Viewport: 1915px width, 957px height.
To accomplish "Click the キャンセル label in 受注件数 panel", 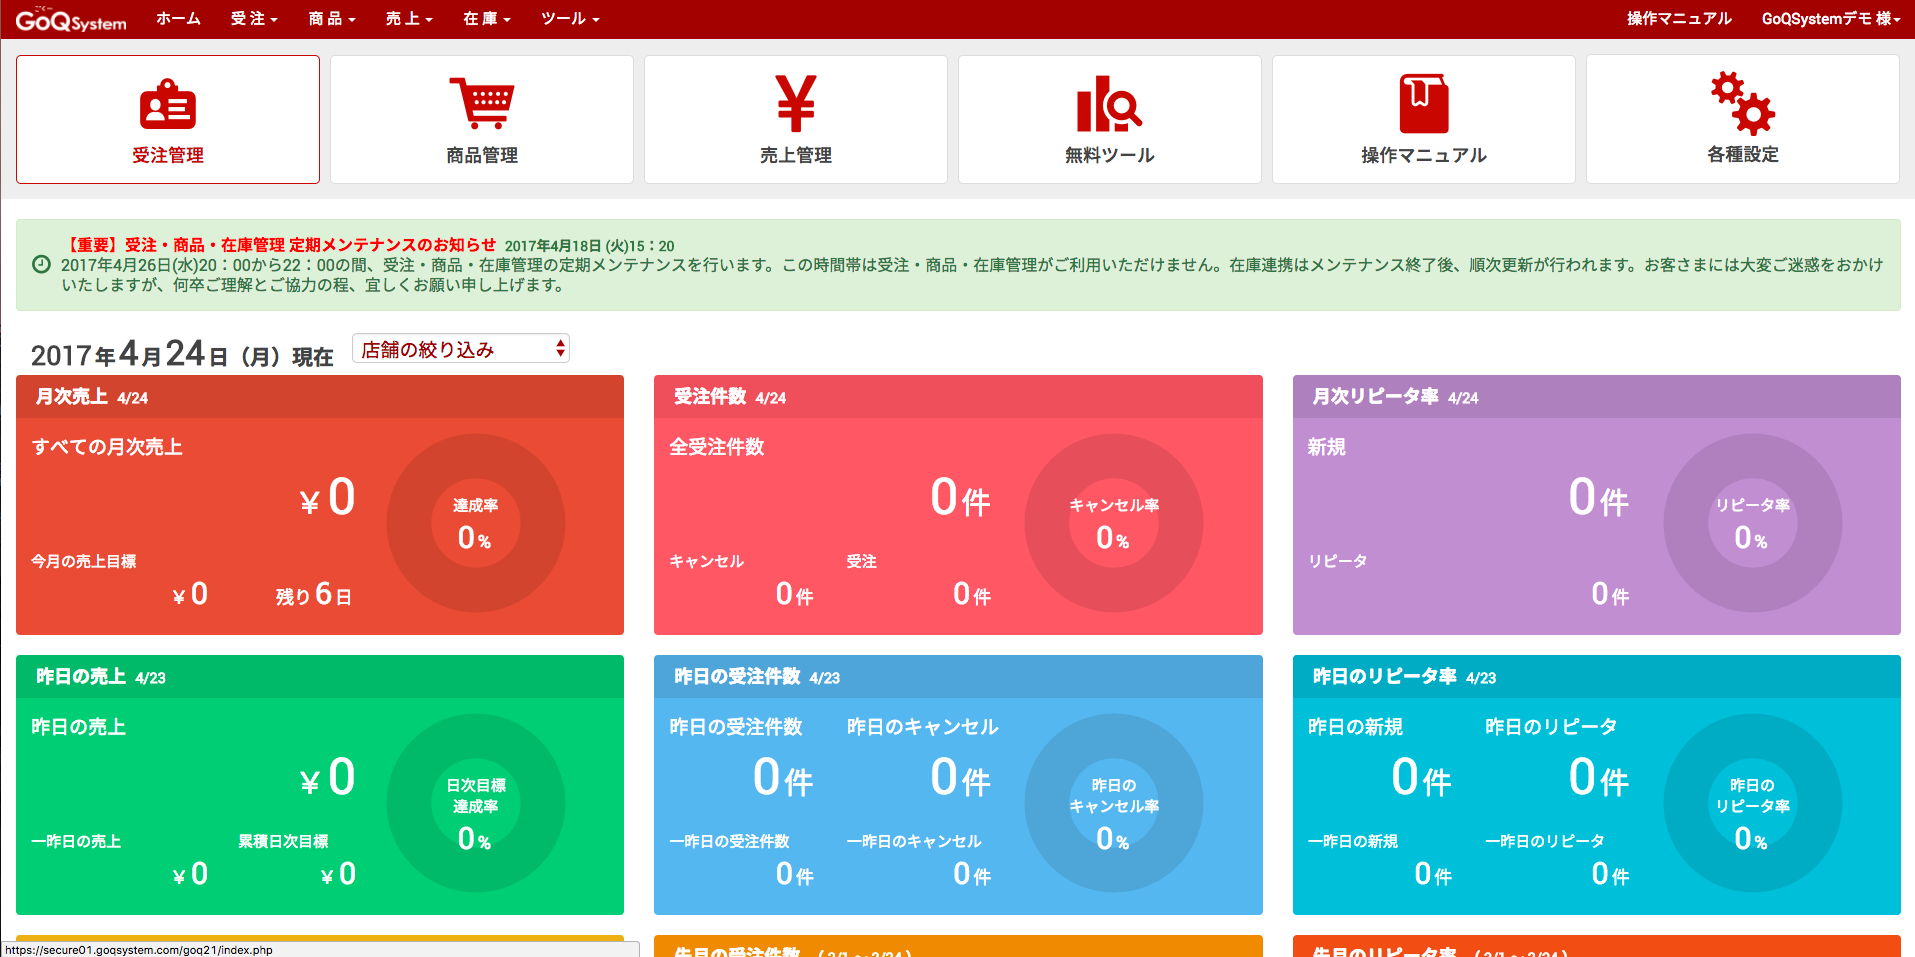I will pos(707,561).
